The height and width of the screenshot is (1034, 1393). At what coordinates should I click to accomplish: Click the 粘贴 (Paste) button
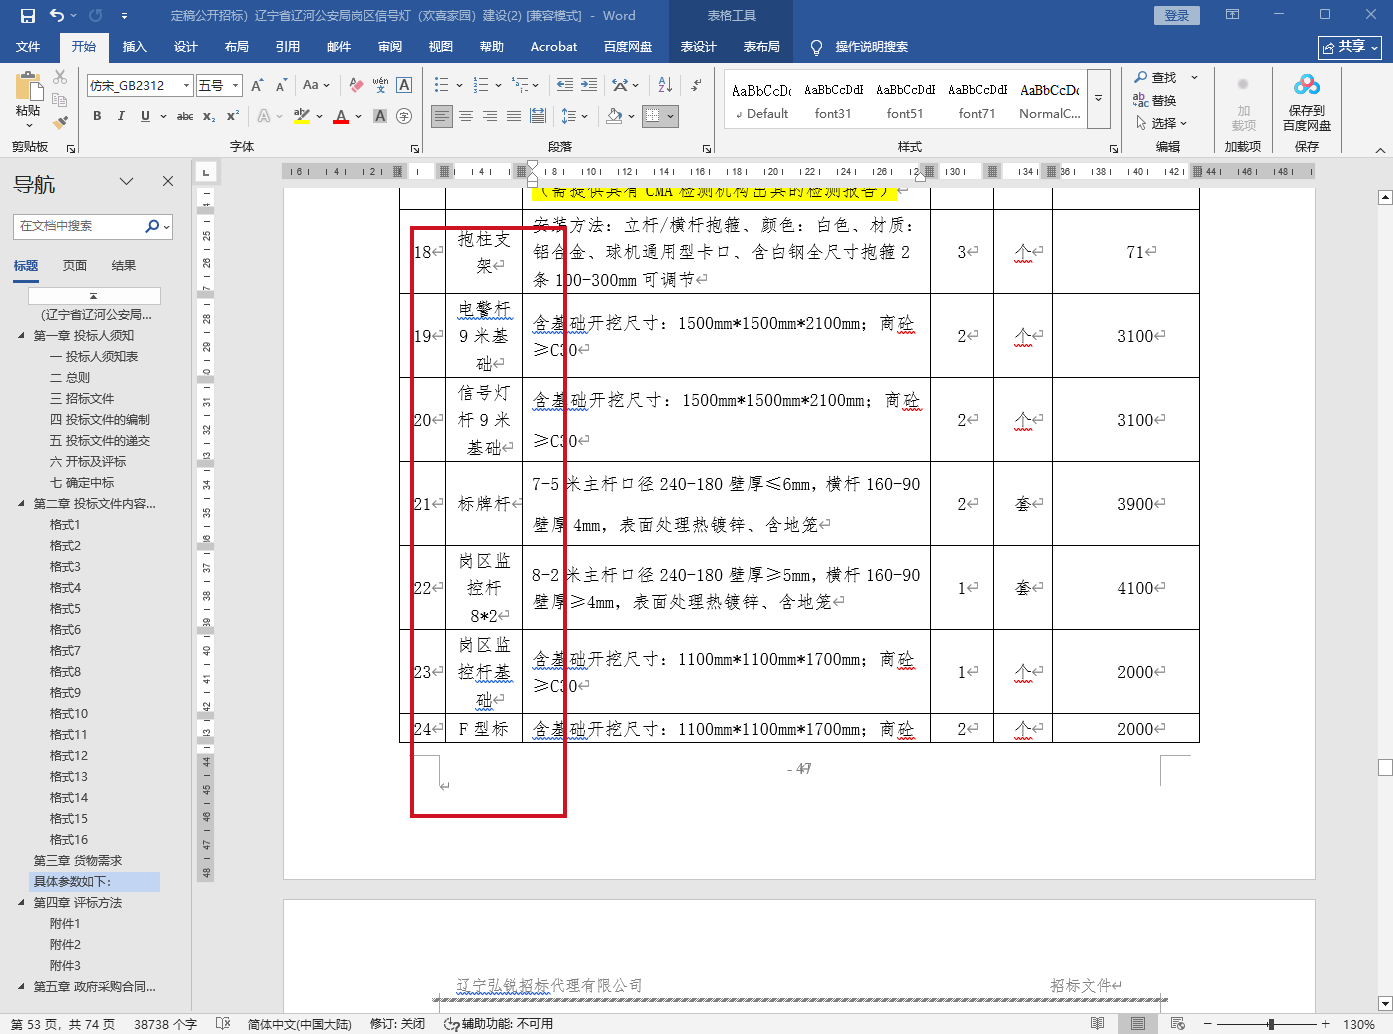click(x=28, y=100)
